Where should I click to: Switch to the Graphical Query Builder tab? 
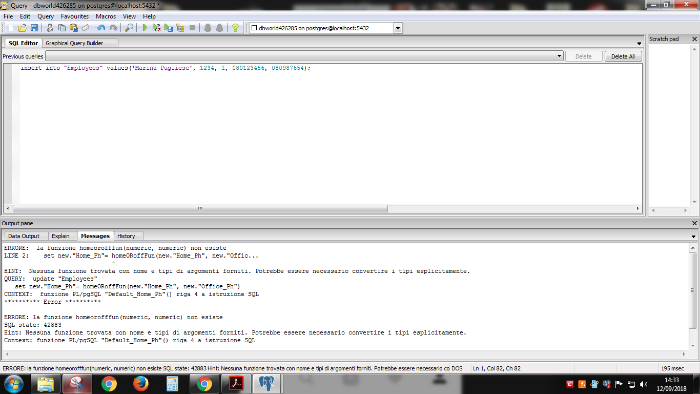[74, 43]
